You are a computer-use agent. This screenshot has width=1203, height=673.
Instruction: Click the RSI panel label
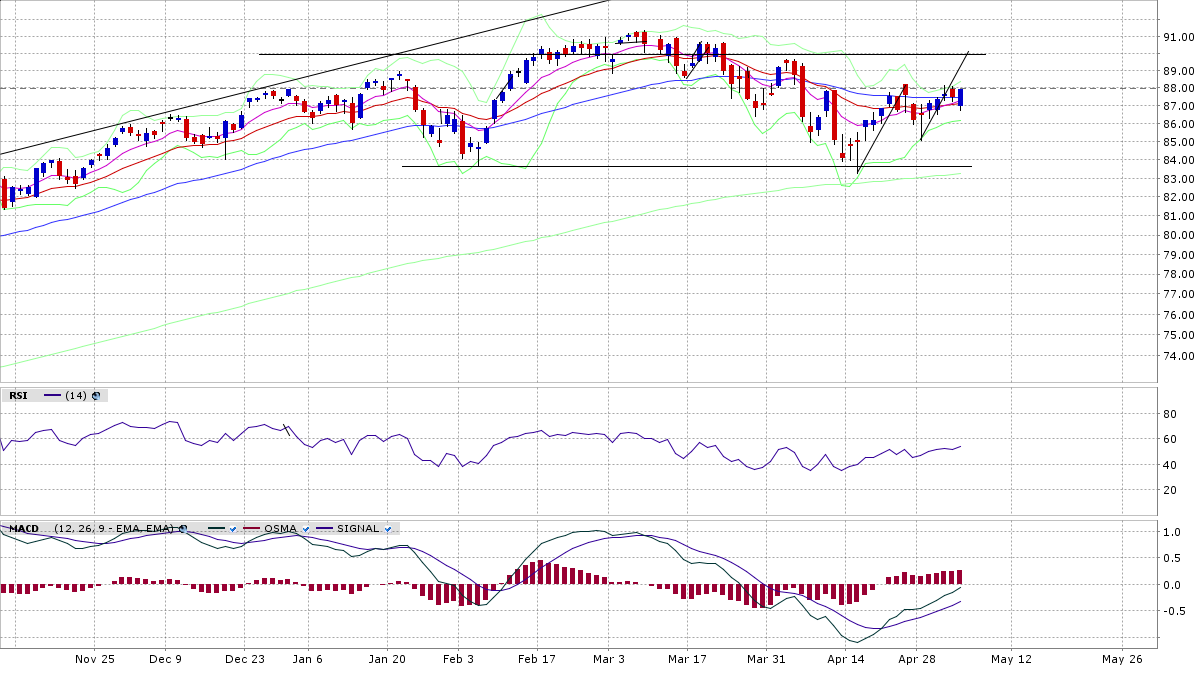[18, 395]
